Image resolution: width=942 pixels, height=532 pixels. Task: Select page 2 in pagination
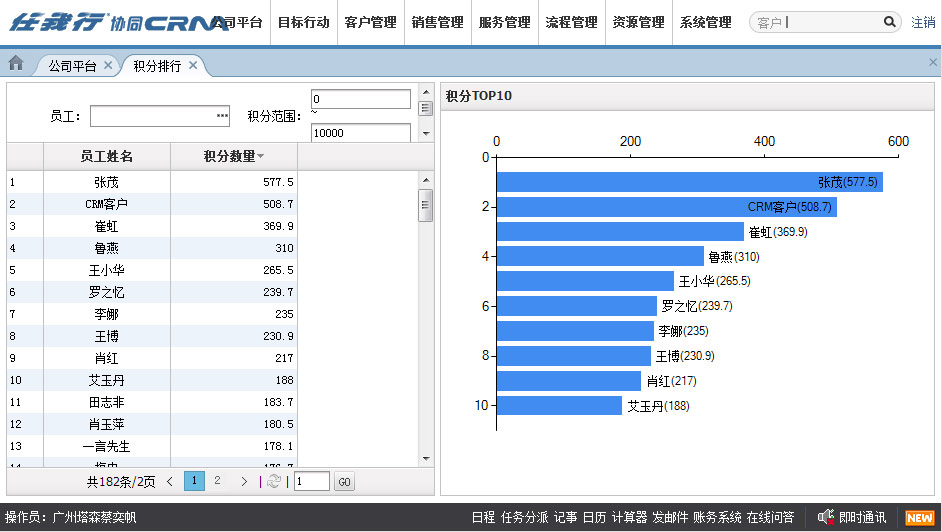(x=217, y=481)
